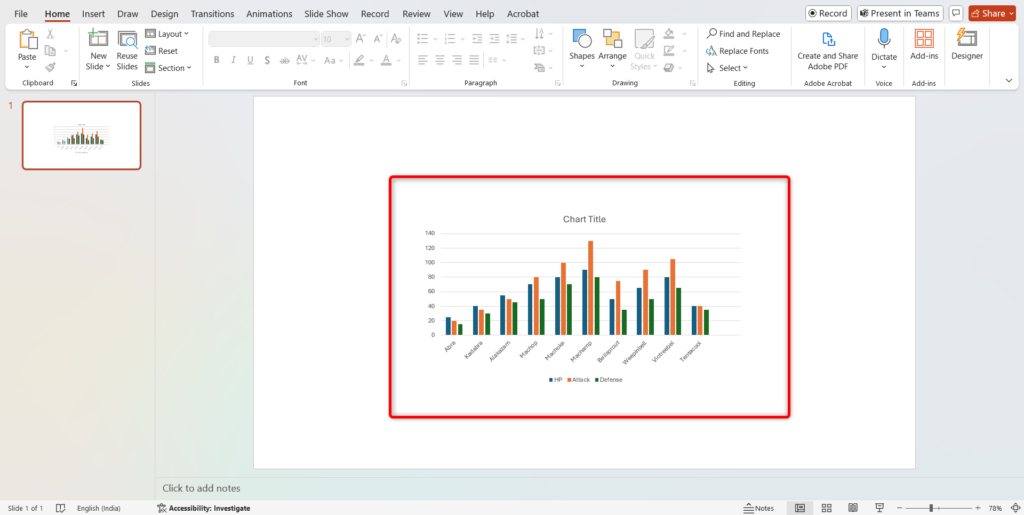This screenshot has width=1024, height=515.
Task: Click the Add-ins icon
Action: [x=924, y=39]
